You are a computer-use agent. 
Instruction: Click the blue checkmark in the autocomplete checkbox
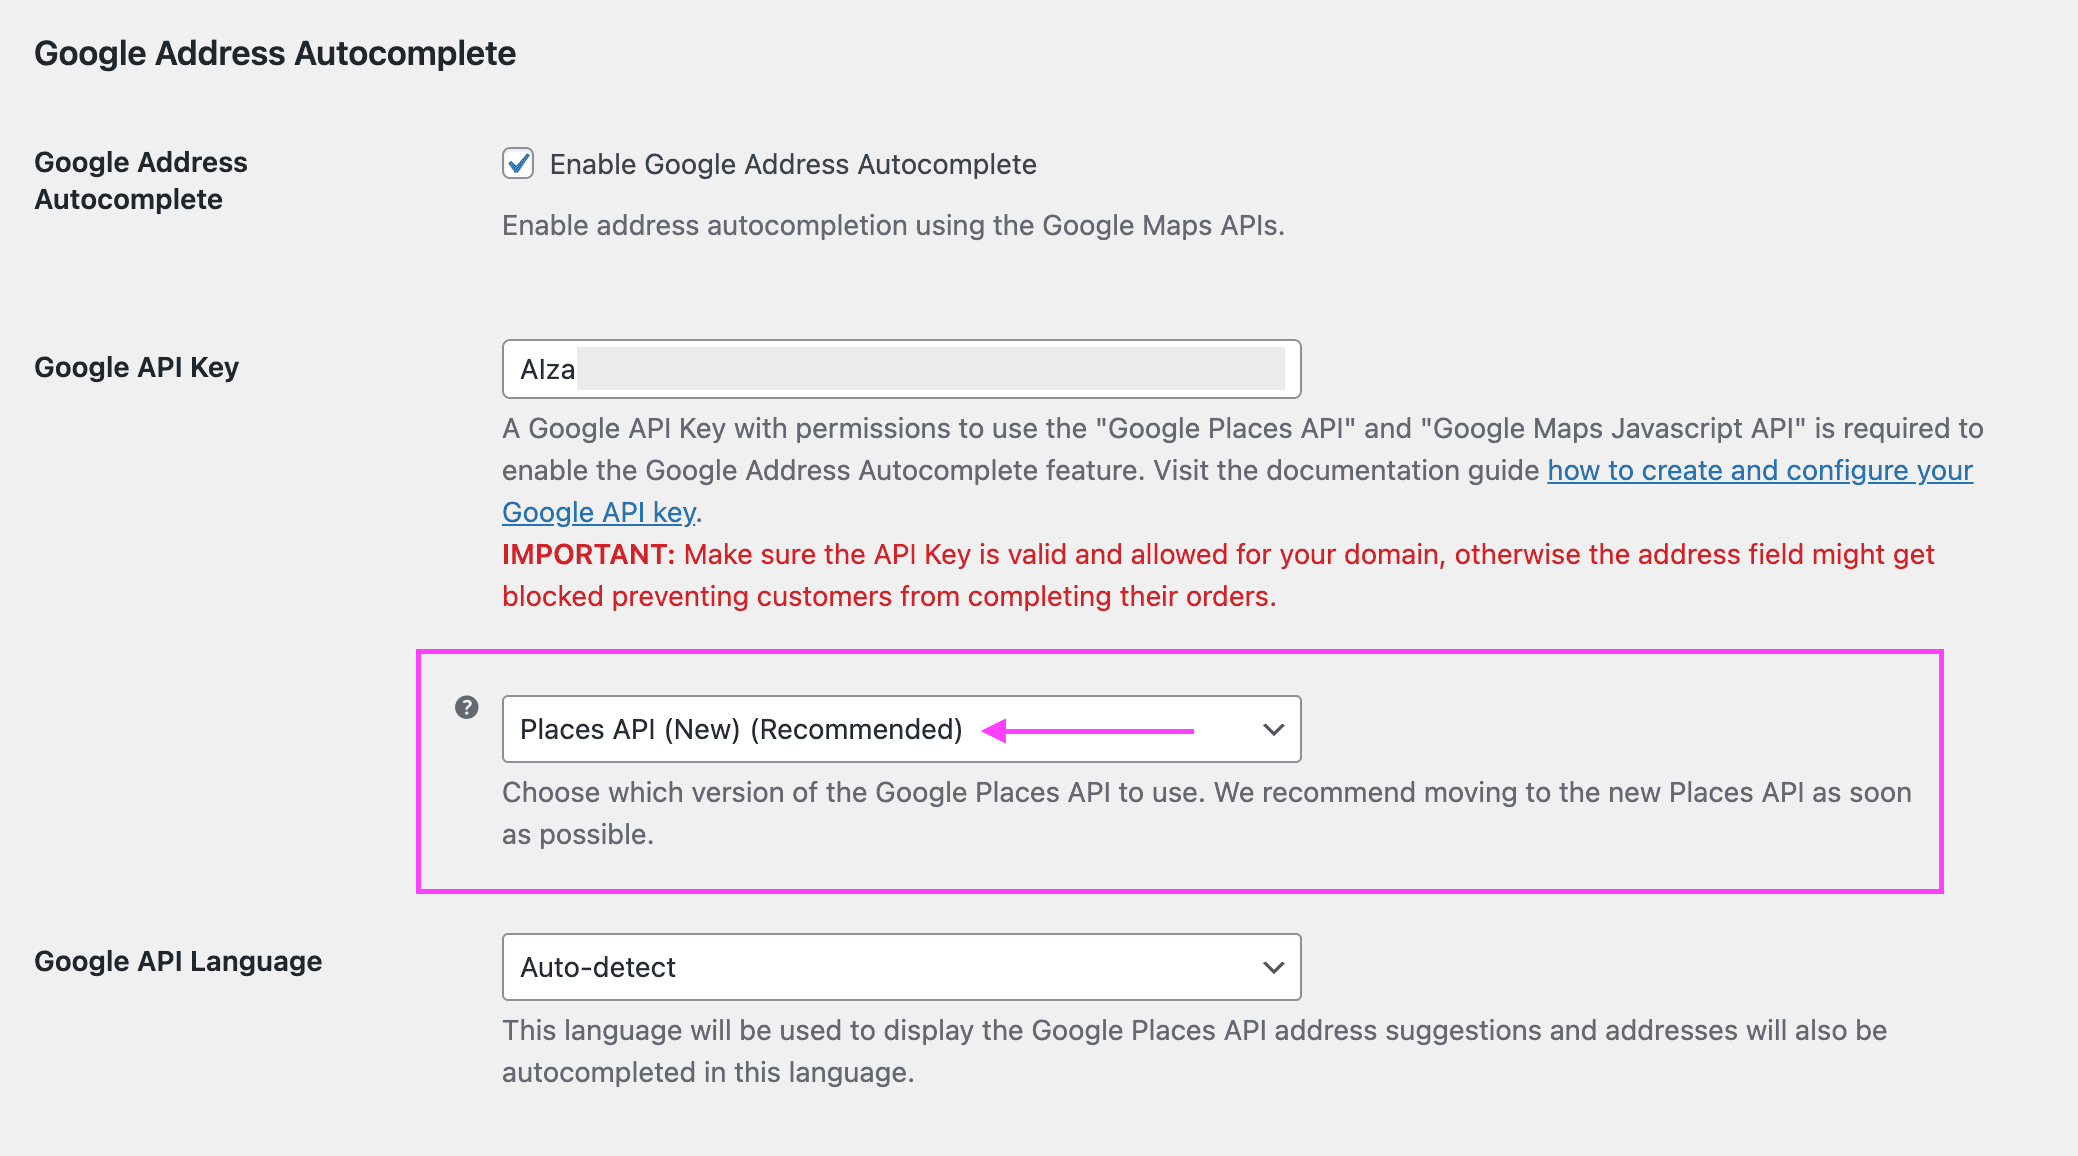tap(518, 164)
